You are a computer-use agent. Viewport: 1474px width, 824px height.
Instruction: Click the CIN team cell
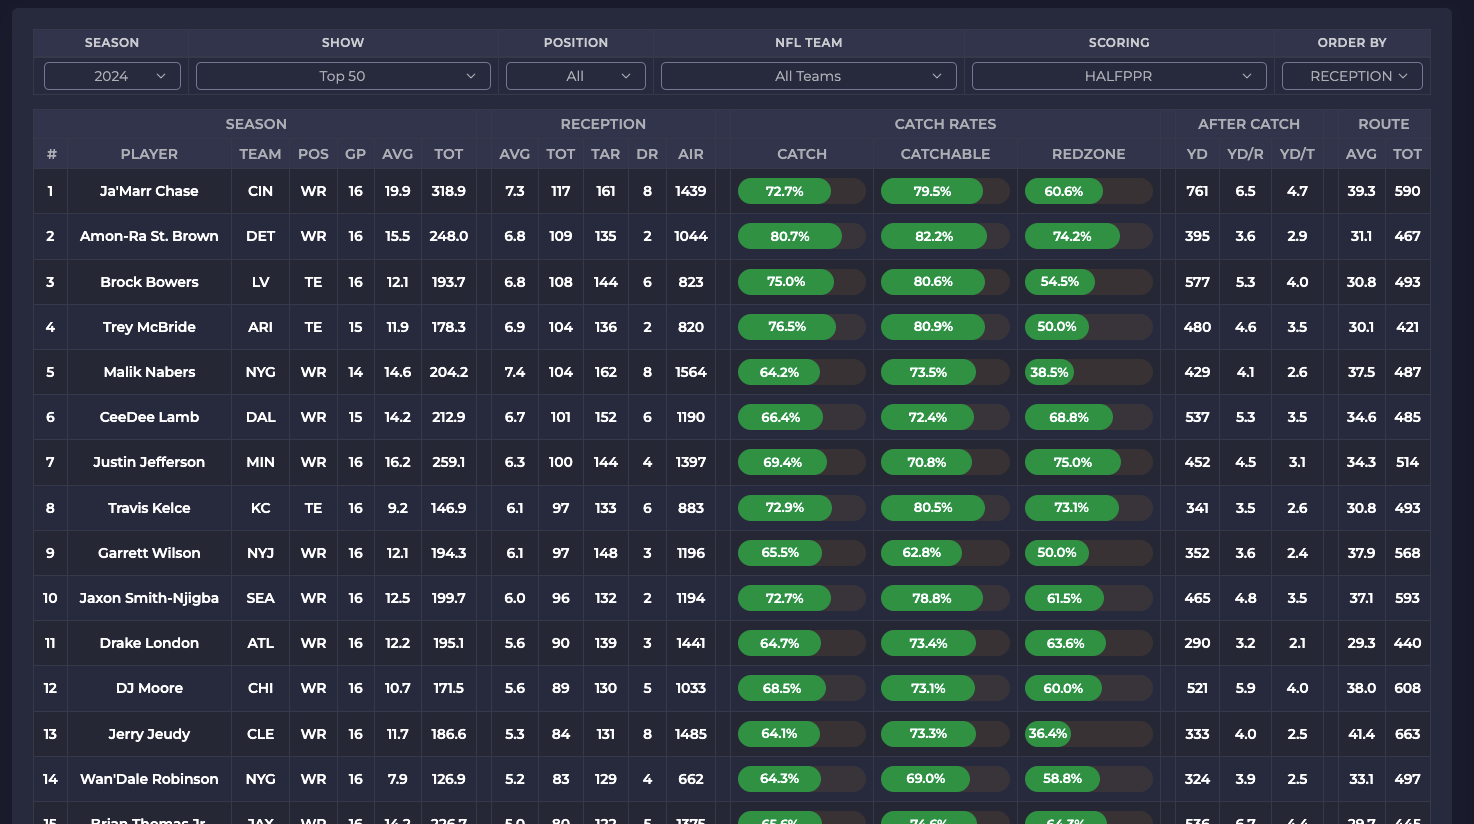[260, 191]
